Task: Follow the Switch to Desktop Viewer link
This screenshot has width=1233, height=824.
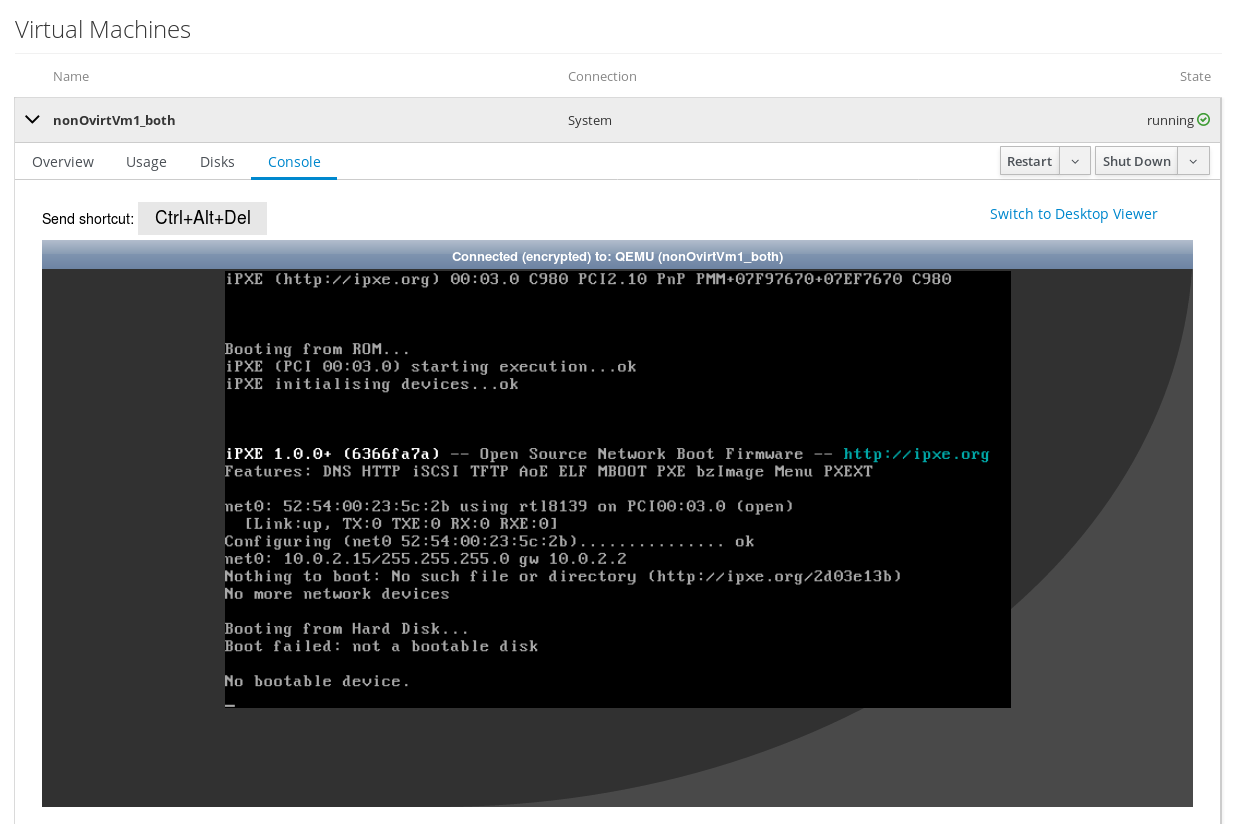Action: click(x=1073, y=214)
